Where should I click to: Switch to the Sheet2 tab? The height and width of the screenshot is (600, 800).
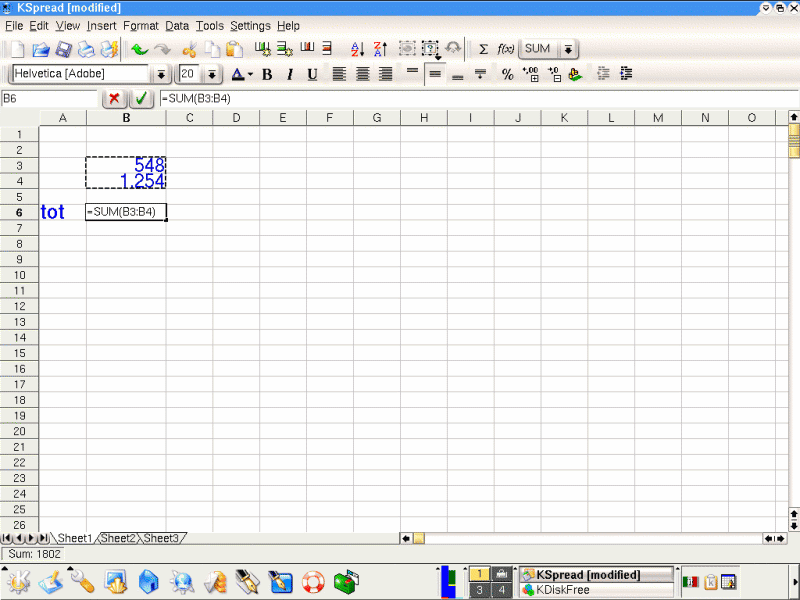click(x=118, y=538)
